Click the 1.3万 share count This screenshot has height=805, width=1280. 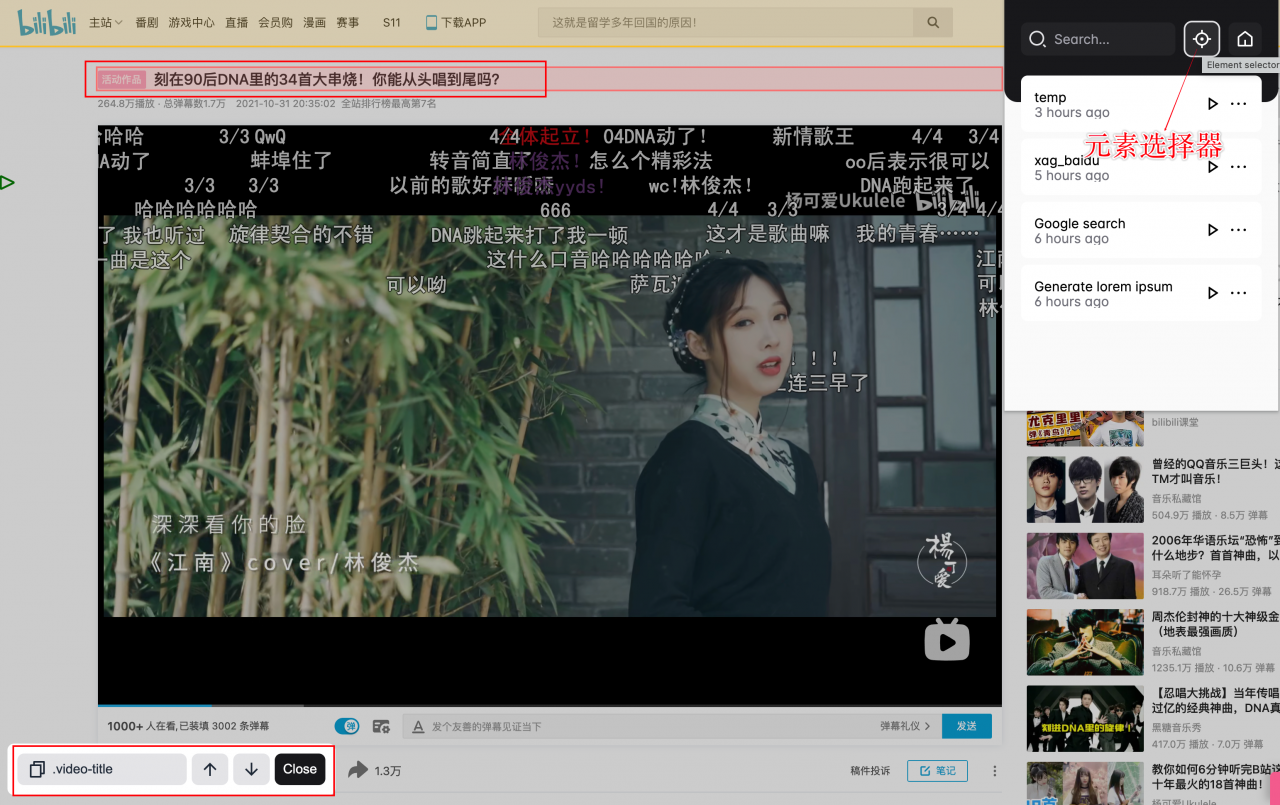(388, 771)
